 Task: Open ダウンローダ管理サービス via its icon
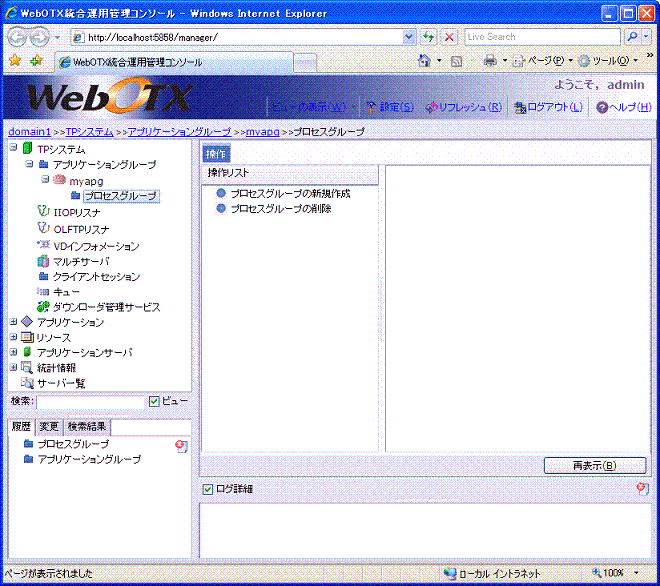tap(43, 307)
